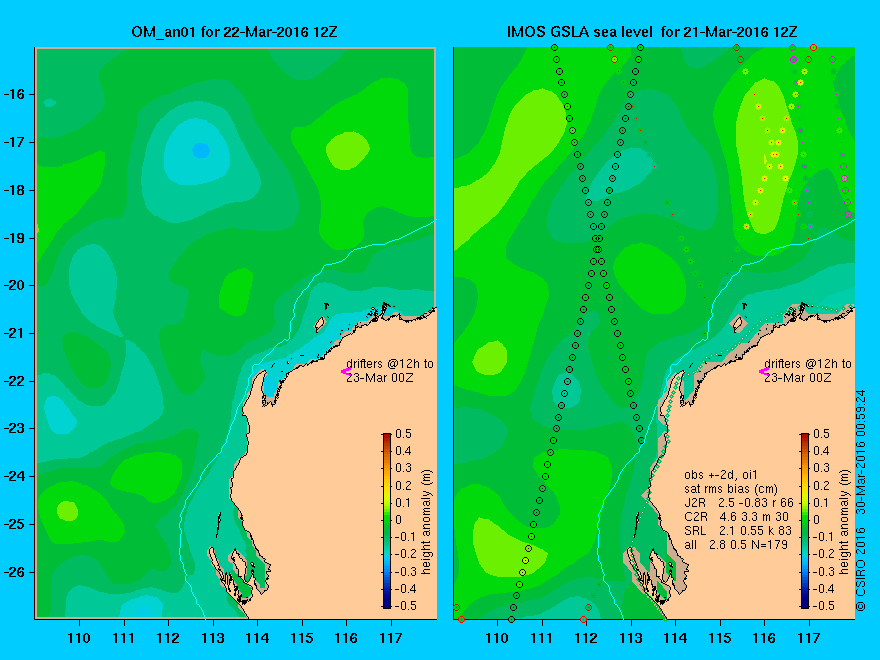
Task: Click longitude label 115 under right map
Action: pyautogui.click(x=720, y=638)
